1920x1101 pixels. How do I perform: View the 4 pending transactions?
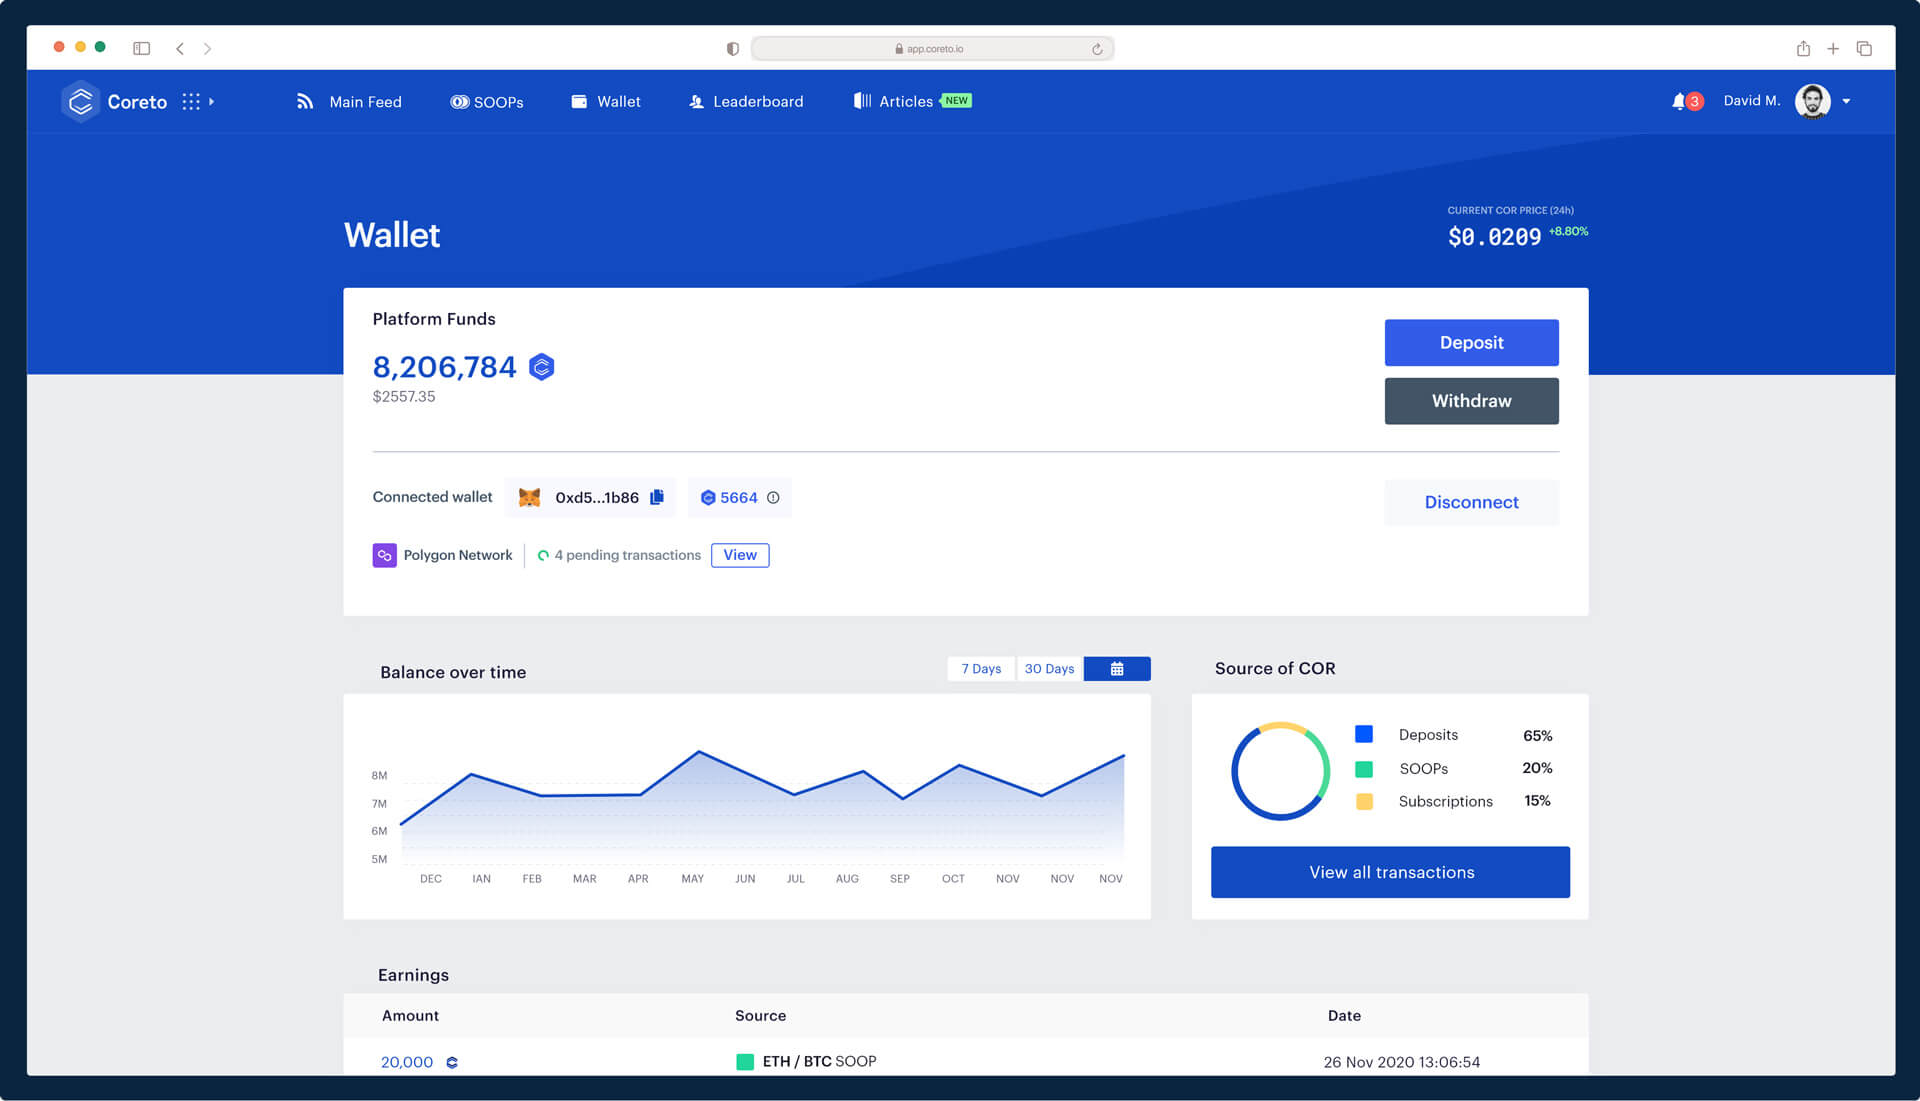740,555
